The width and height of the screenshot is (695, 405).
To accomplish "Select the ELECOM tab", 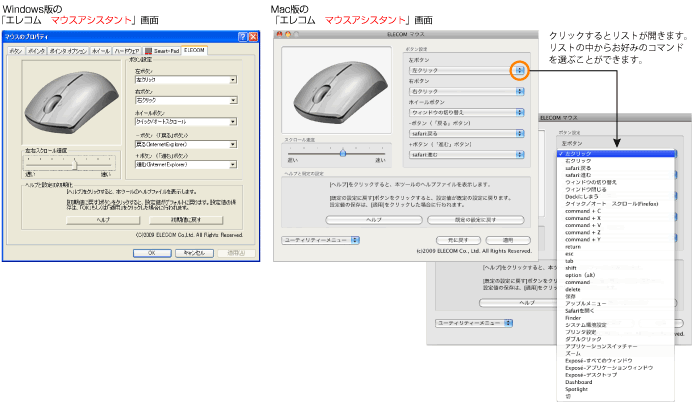I will click(194, 50).
